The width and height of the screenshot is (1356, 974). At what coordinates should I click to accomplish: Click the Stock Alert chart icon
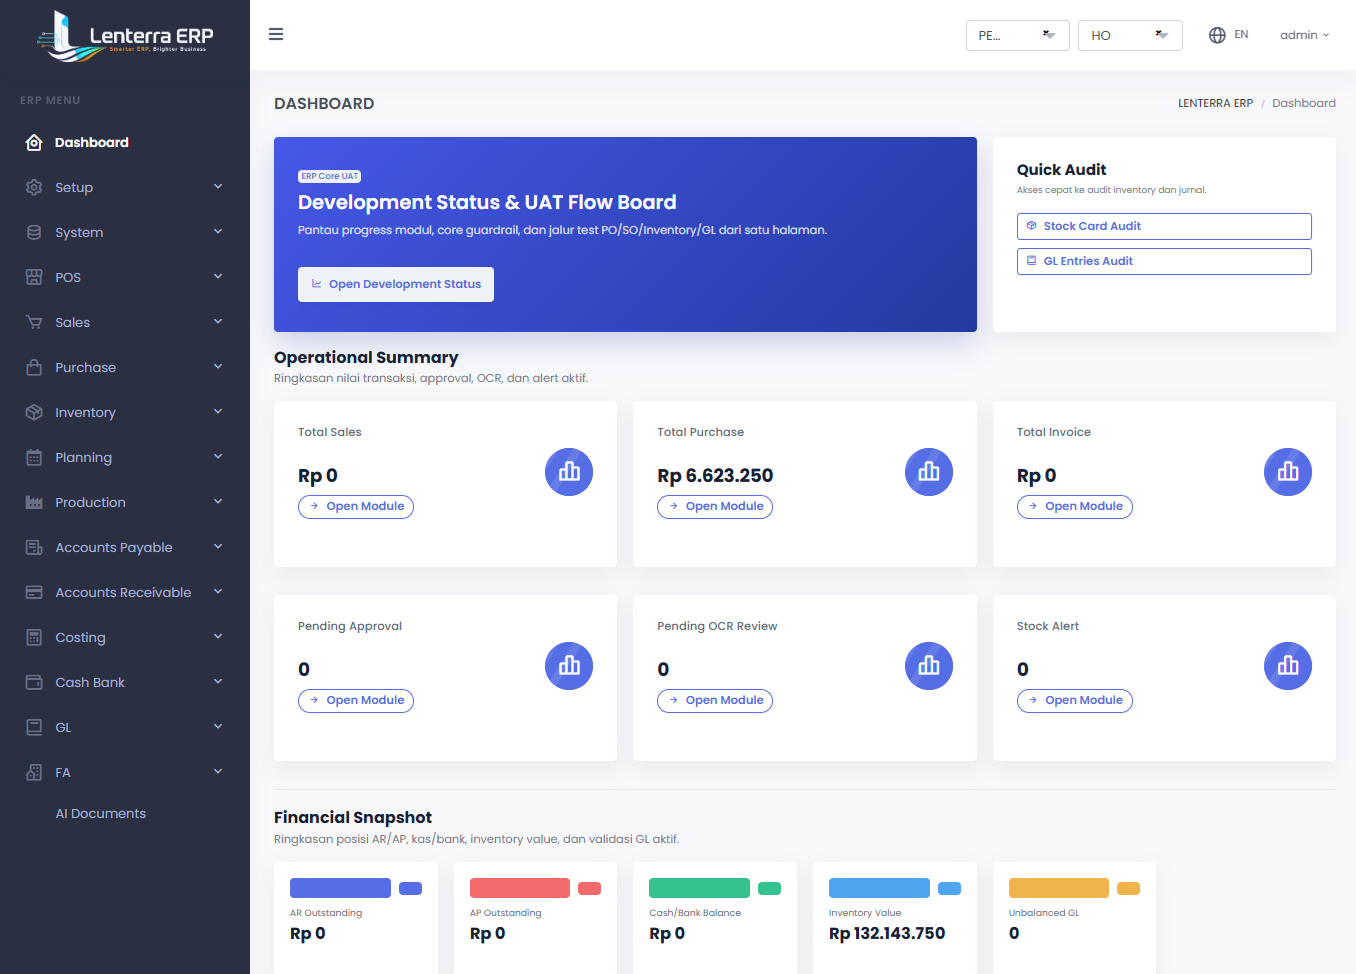[1288, 666]
